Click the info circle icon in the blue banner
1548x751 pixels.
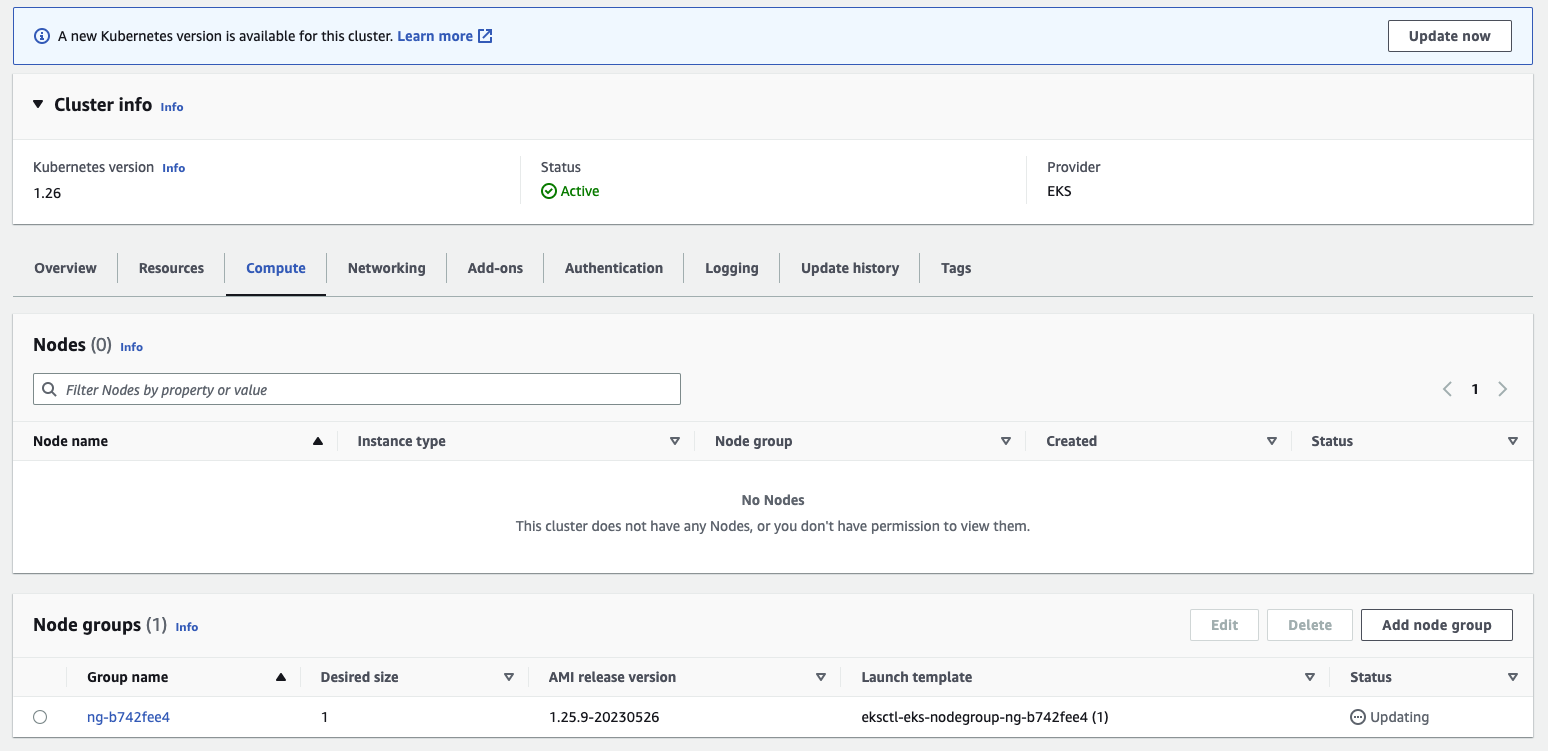[x=41, y=35]
